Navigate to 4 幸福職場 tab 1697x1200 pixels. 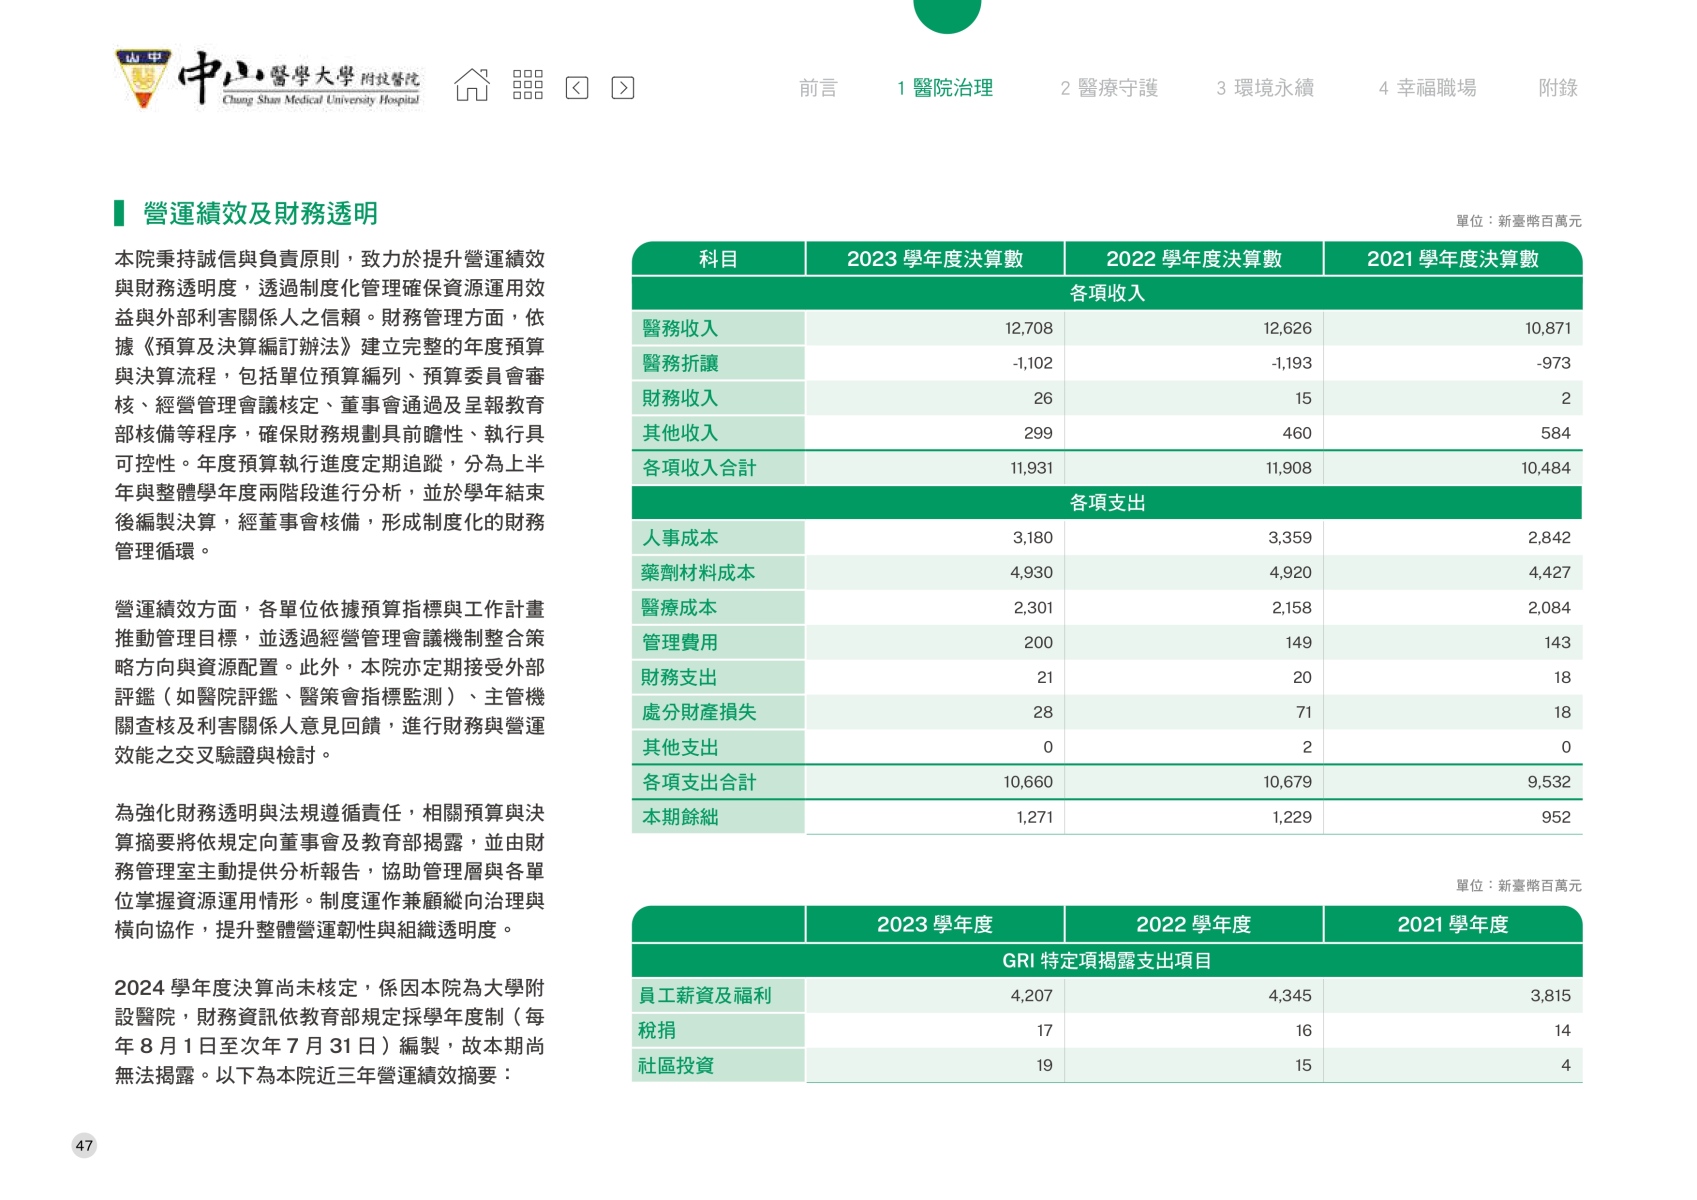click(x=1427, y=88)
